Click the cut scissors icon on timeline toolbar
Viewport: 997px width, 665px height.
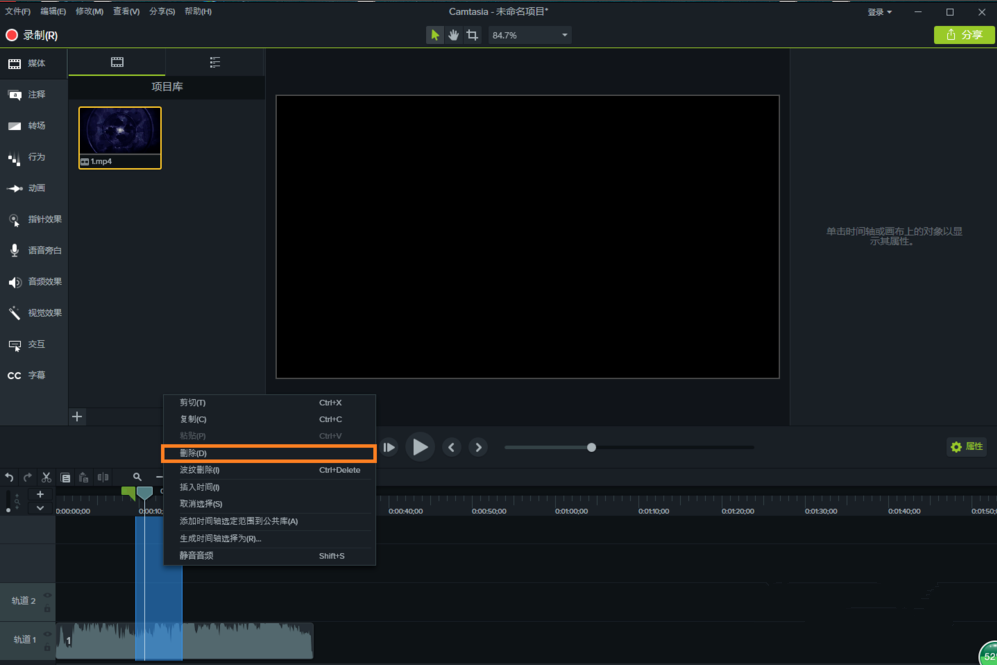point(46,478)
